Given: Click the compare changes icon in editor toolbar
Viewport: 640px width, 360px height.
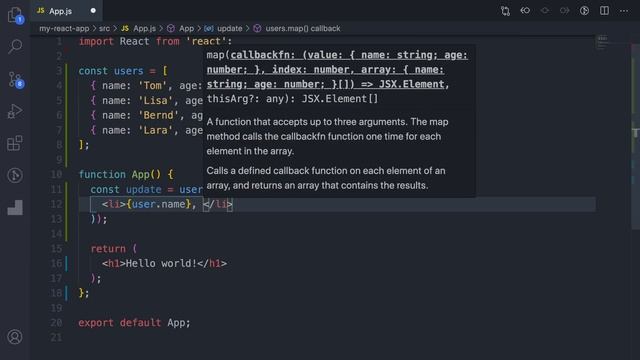Looking at the screenshot, I should coord(505,11).
